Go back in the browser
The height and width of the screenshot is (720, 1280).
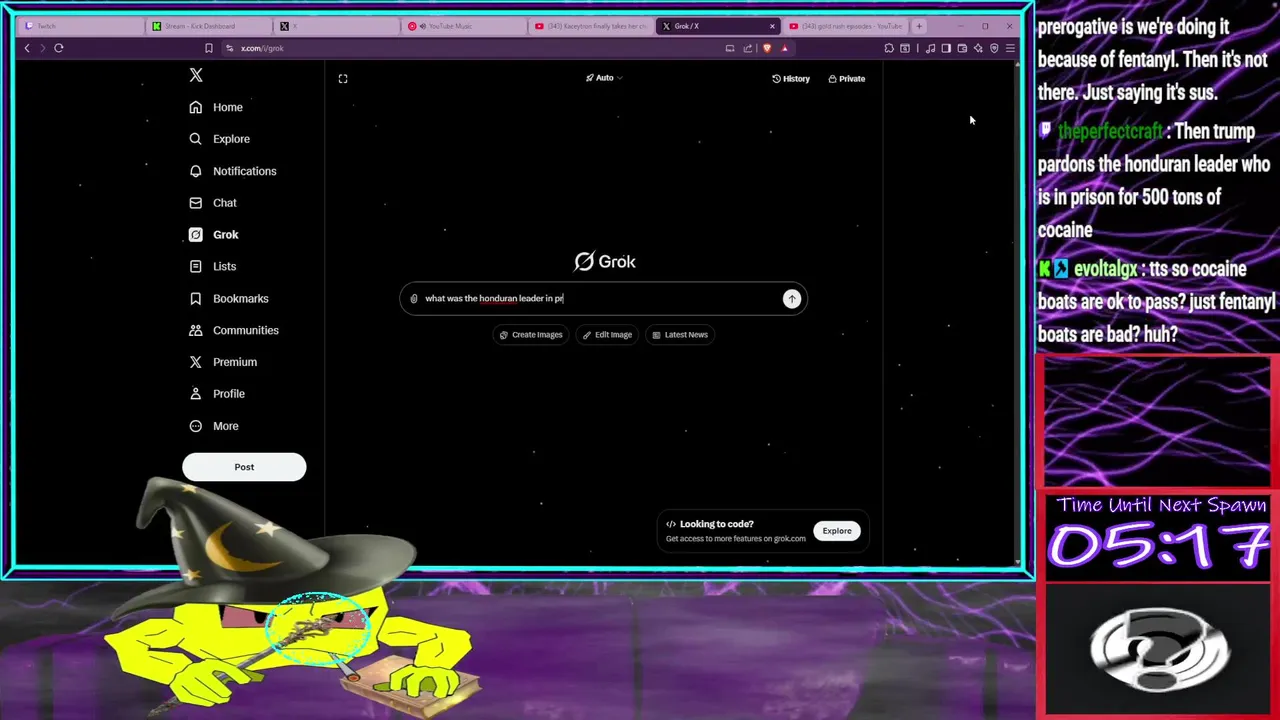click(x=27, y=48)
